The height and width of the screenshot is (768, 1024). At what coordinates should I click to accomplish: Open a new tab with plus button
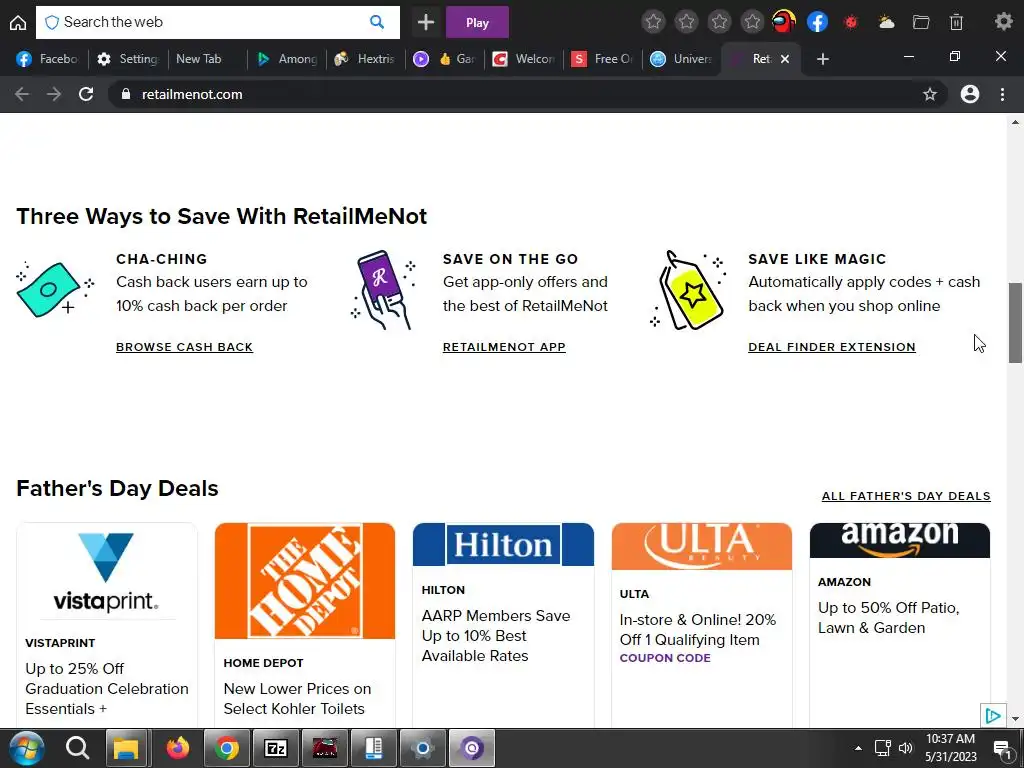coord(823,59)
